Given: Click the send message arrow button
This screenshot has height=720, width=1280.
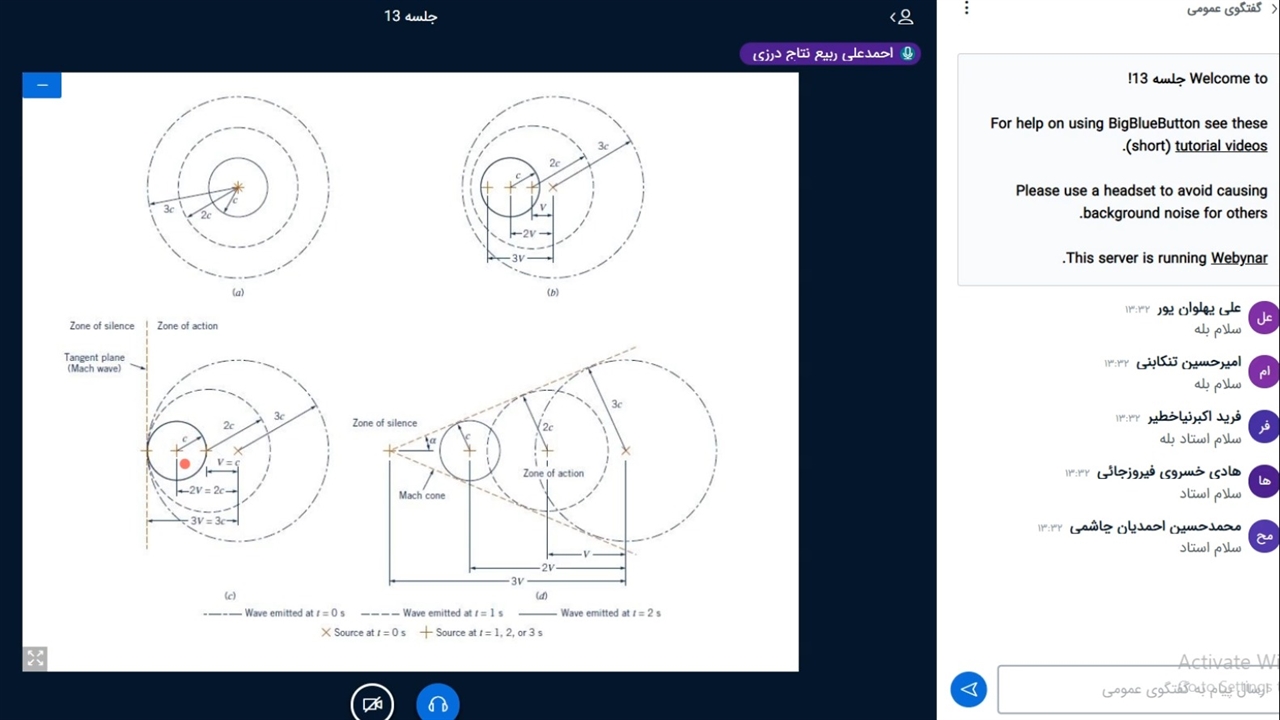Looking at the screenshot, I should coord(968,689).
